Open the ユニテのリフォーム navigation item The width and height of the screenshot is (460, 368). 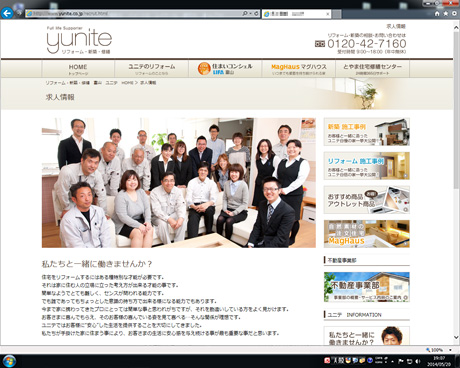coord(152,69)
